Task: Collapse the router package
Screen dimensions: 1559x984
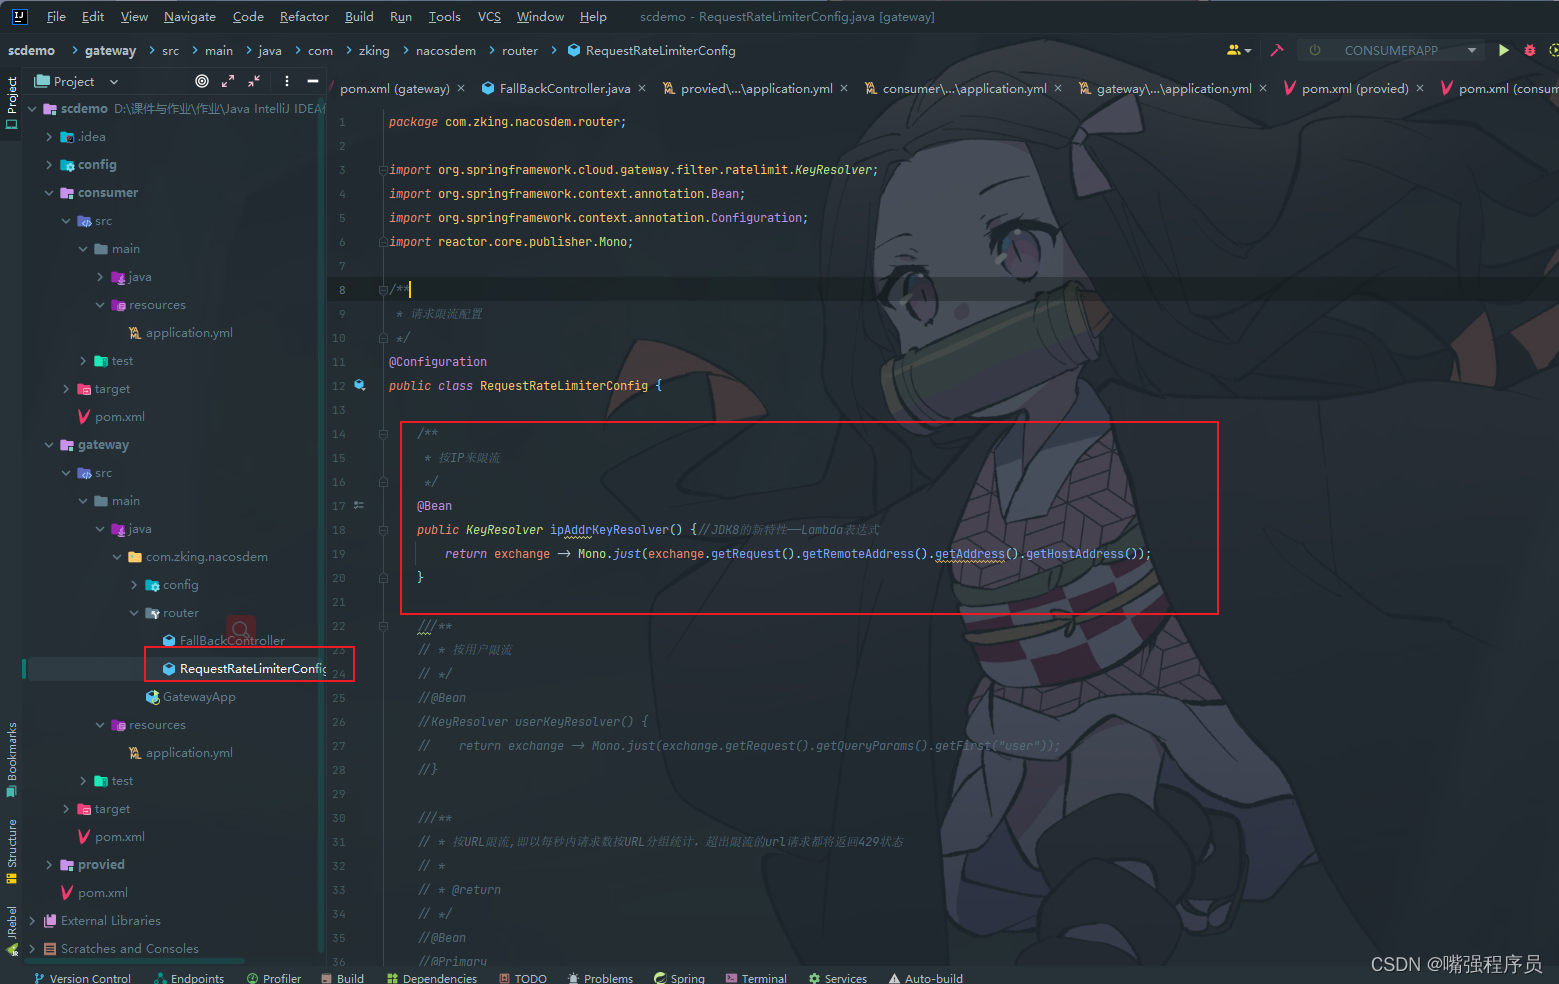Action: tap(134, 612)
